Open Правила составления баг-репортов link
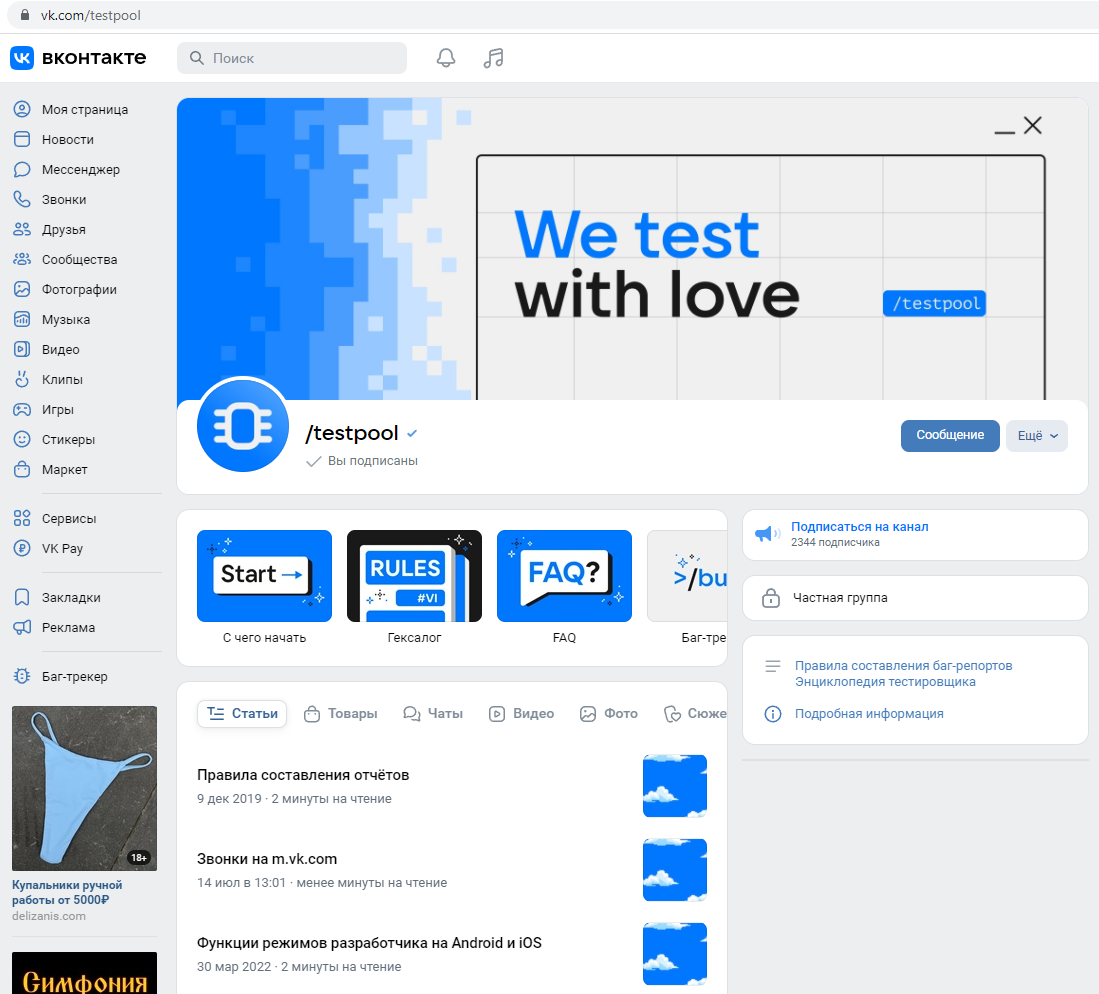 (x=903, y=666)
